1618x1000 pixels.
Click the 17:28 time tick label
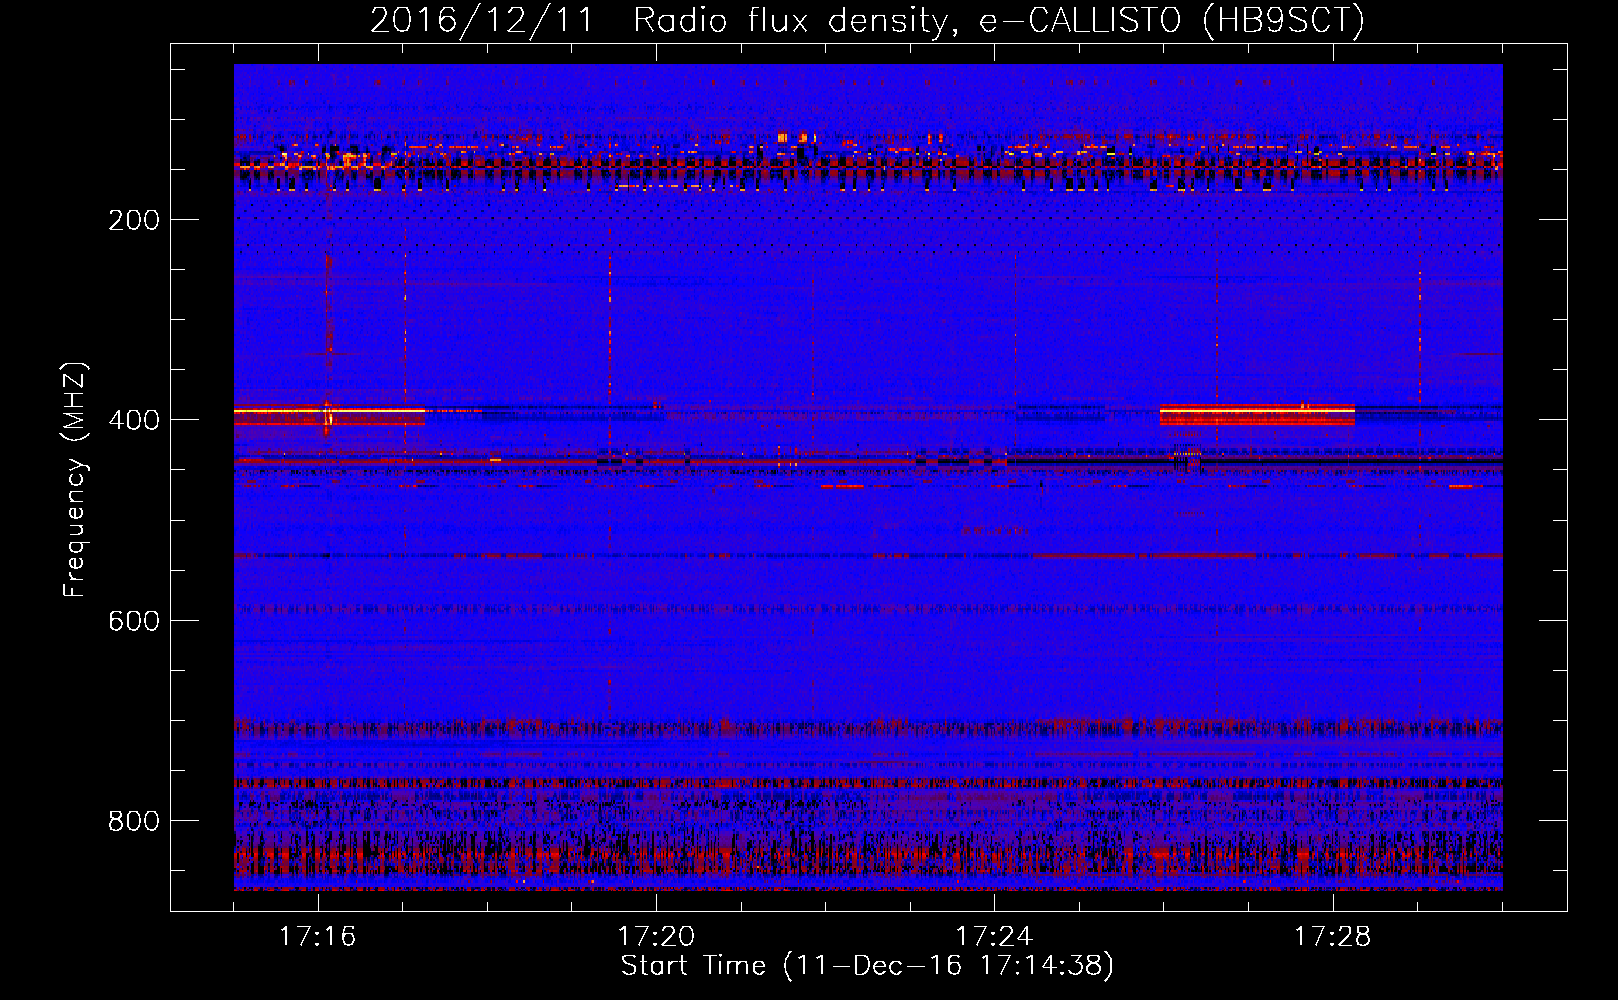coord(1332,937)
